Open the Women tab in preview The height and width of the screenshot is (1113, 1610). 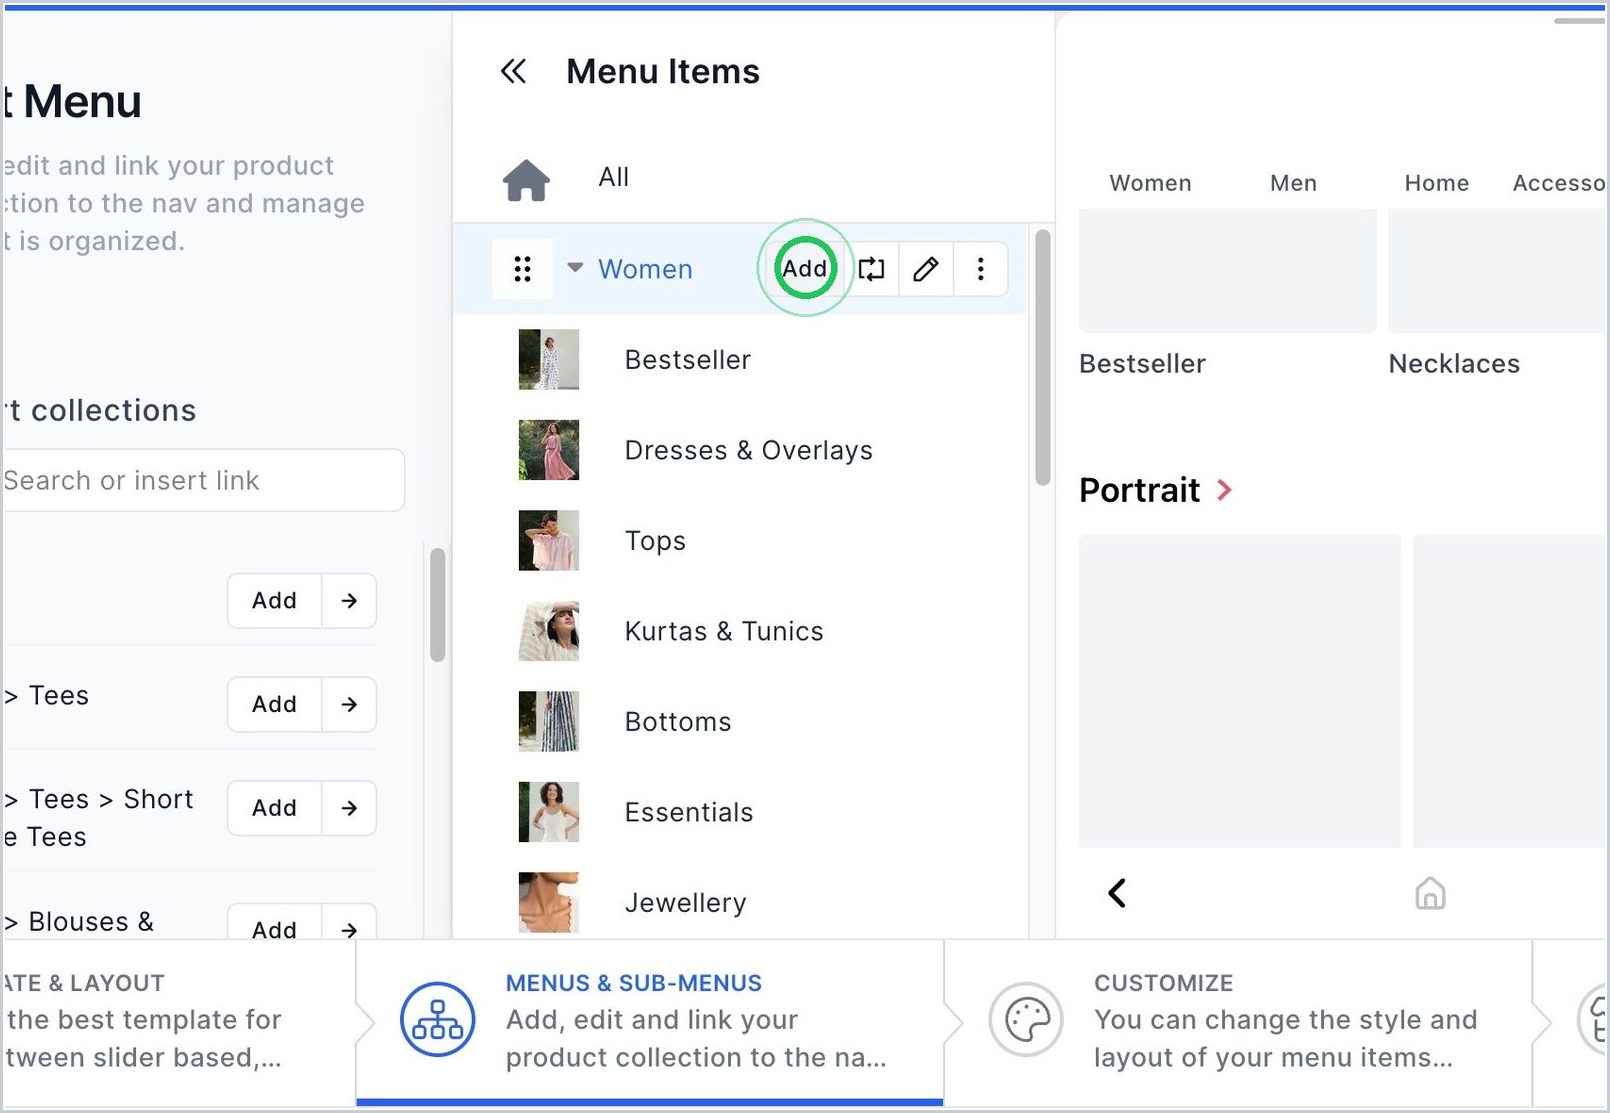coord(1150,183)
